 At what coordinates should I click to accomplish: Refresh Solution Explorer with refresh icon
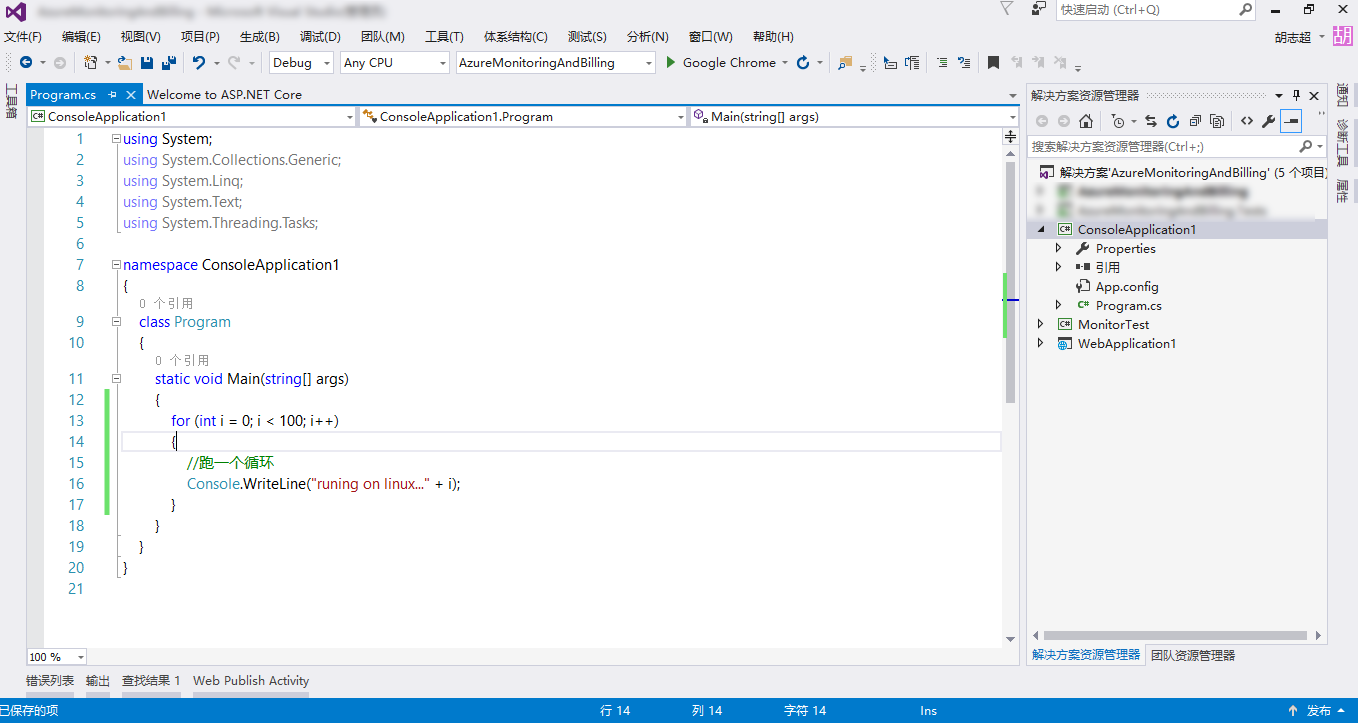[x=1173, y=121]
